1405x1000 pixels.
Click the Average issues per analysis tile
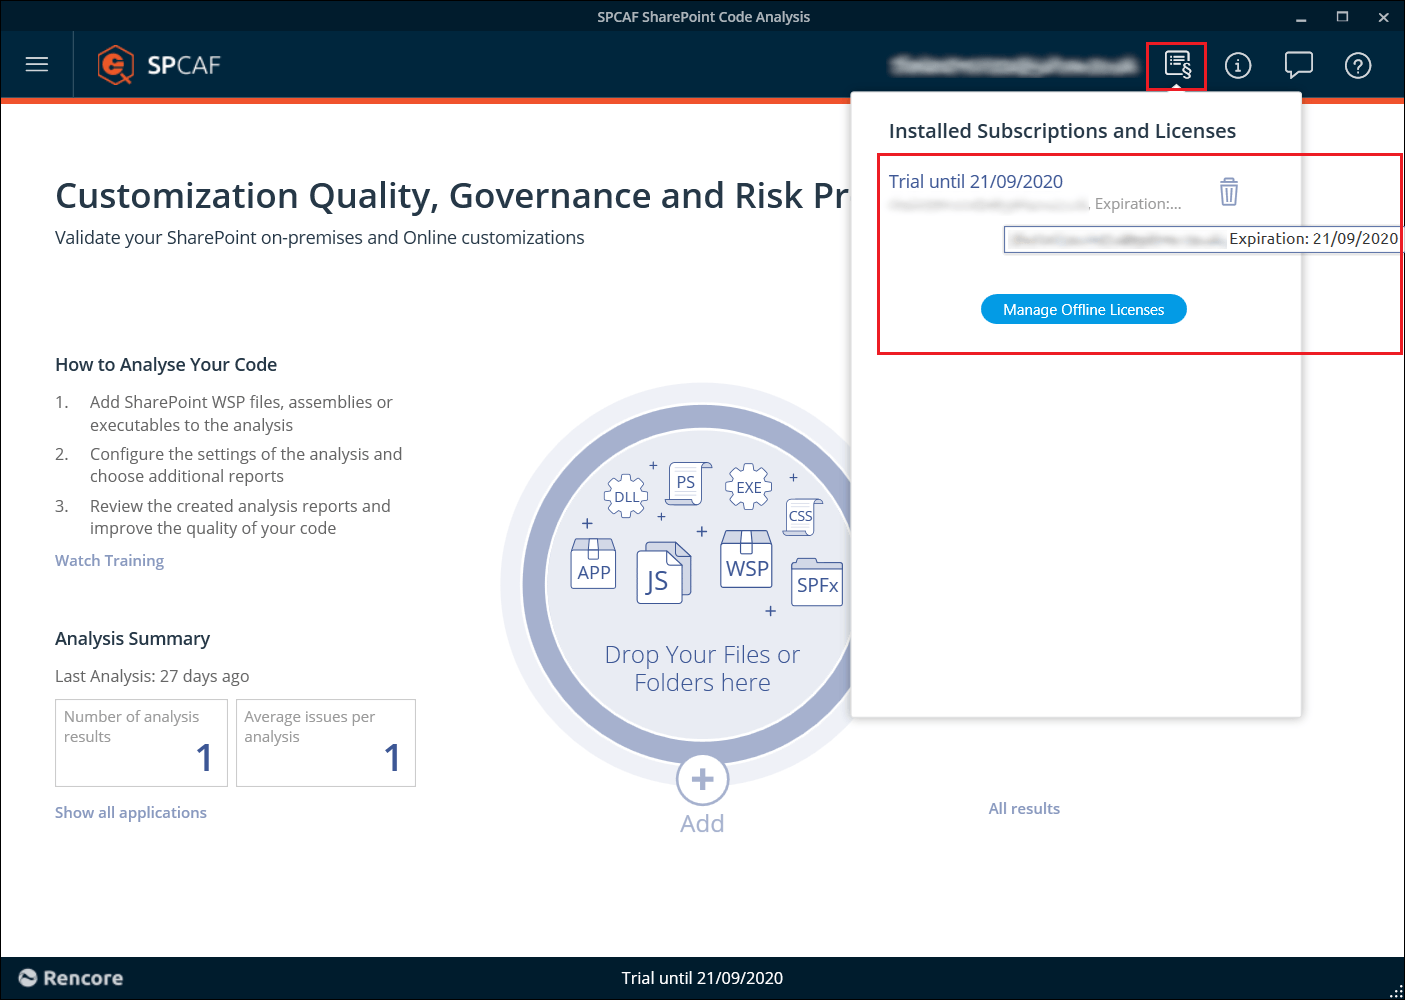326,743
